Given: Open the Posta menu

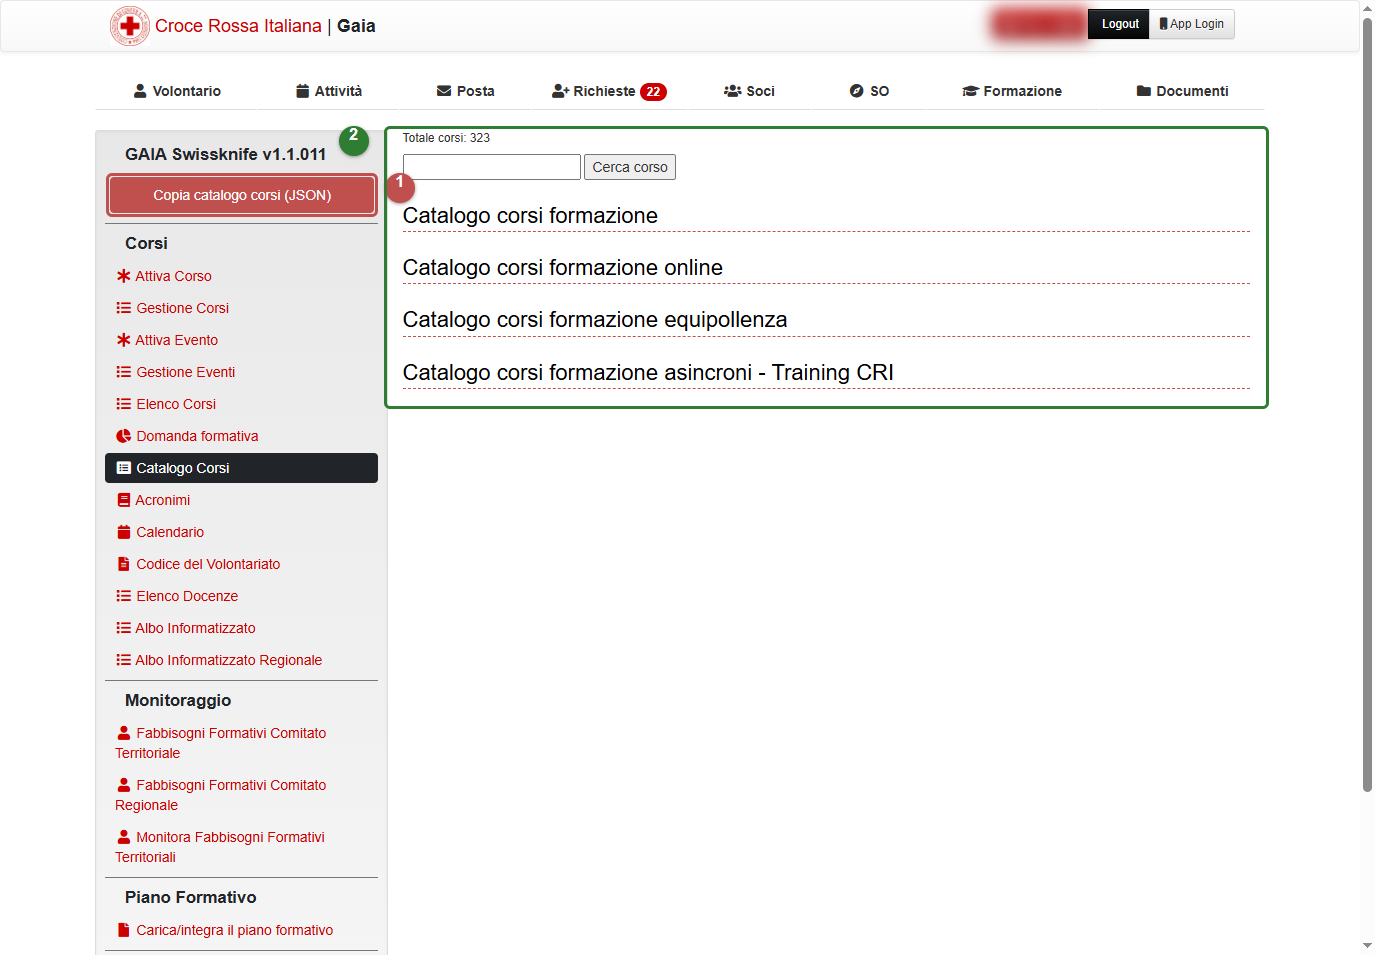Looking at the screenshot, I should point(466,91).
